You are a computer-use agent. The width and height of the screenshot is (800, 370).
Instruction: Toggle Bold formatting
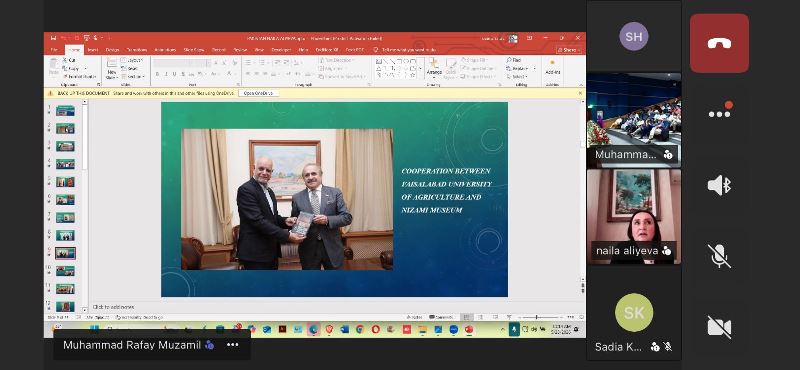[157, 74]
